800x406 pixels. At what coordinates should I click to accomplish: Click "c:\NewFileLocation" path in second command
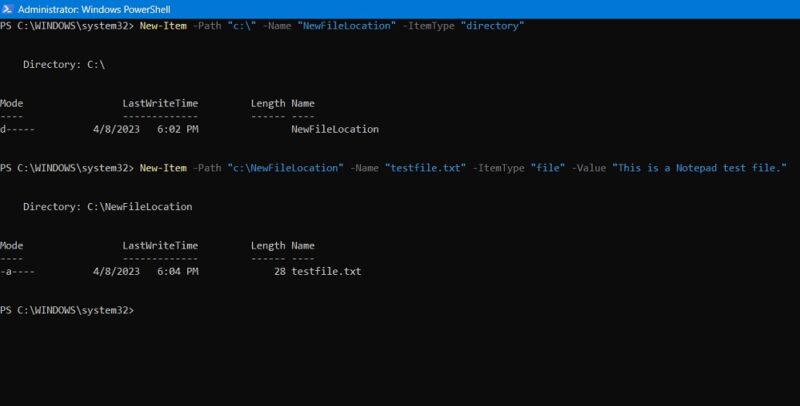pyautogui.click(x=286, y=167)
